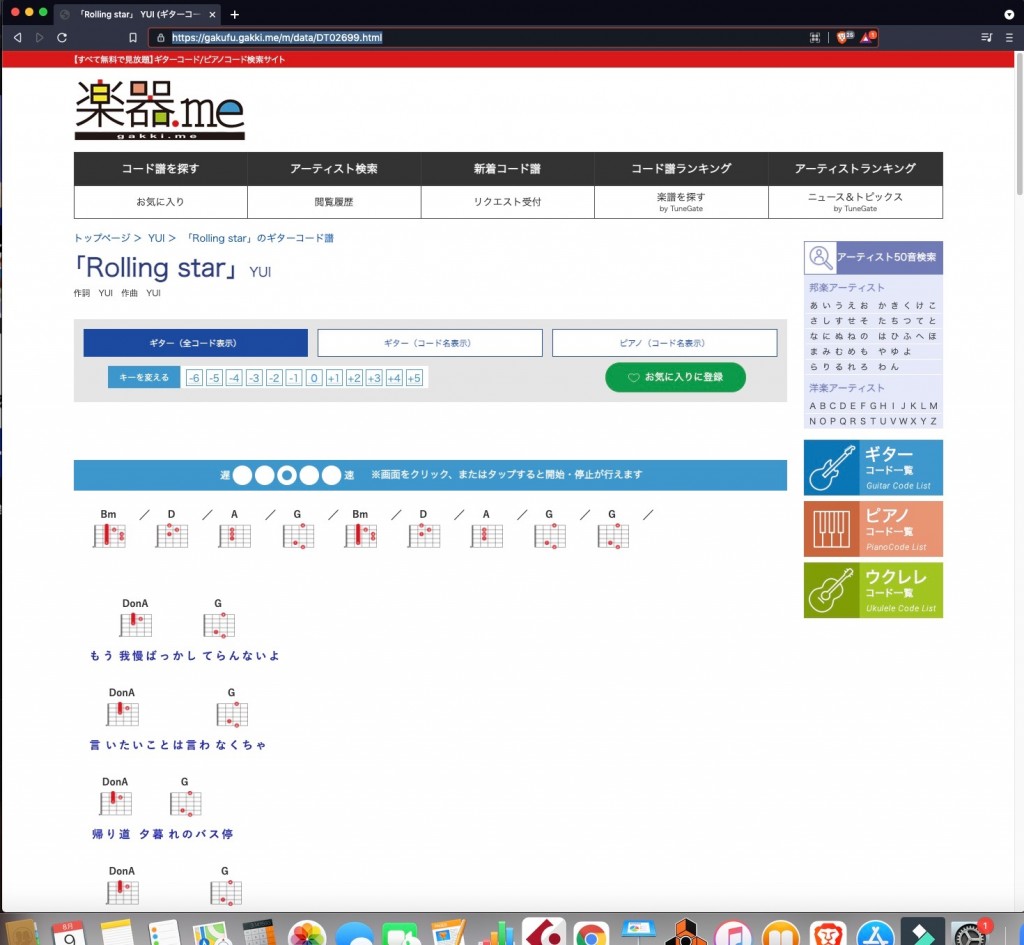This screenshot has height=945, width=1024.
Task: Select the slowest speed circle near 遅
Action: pos(242,475)
